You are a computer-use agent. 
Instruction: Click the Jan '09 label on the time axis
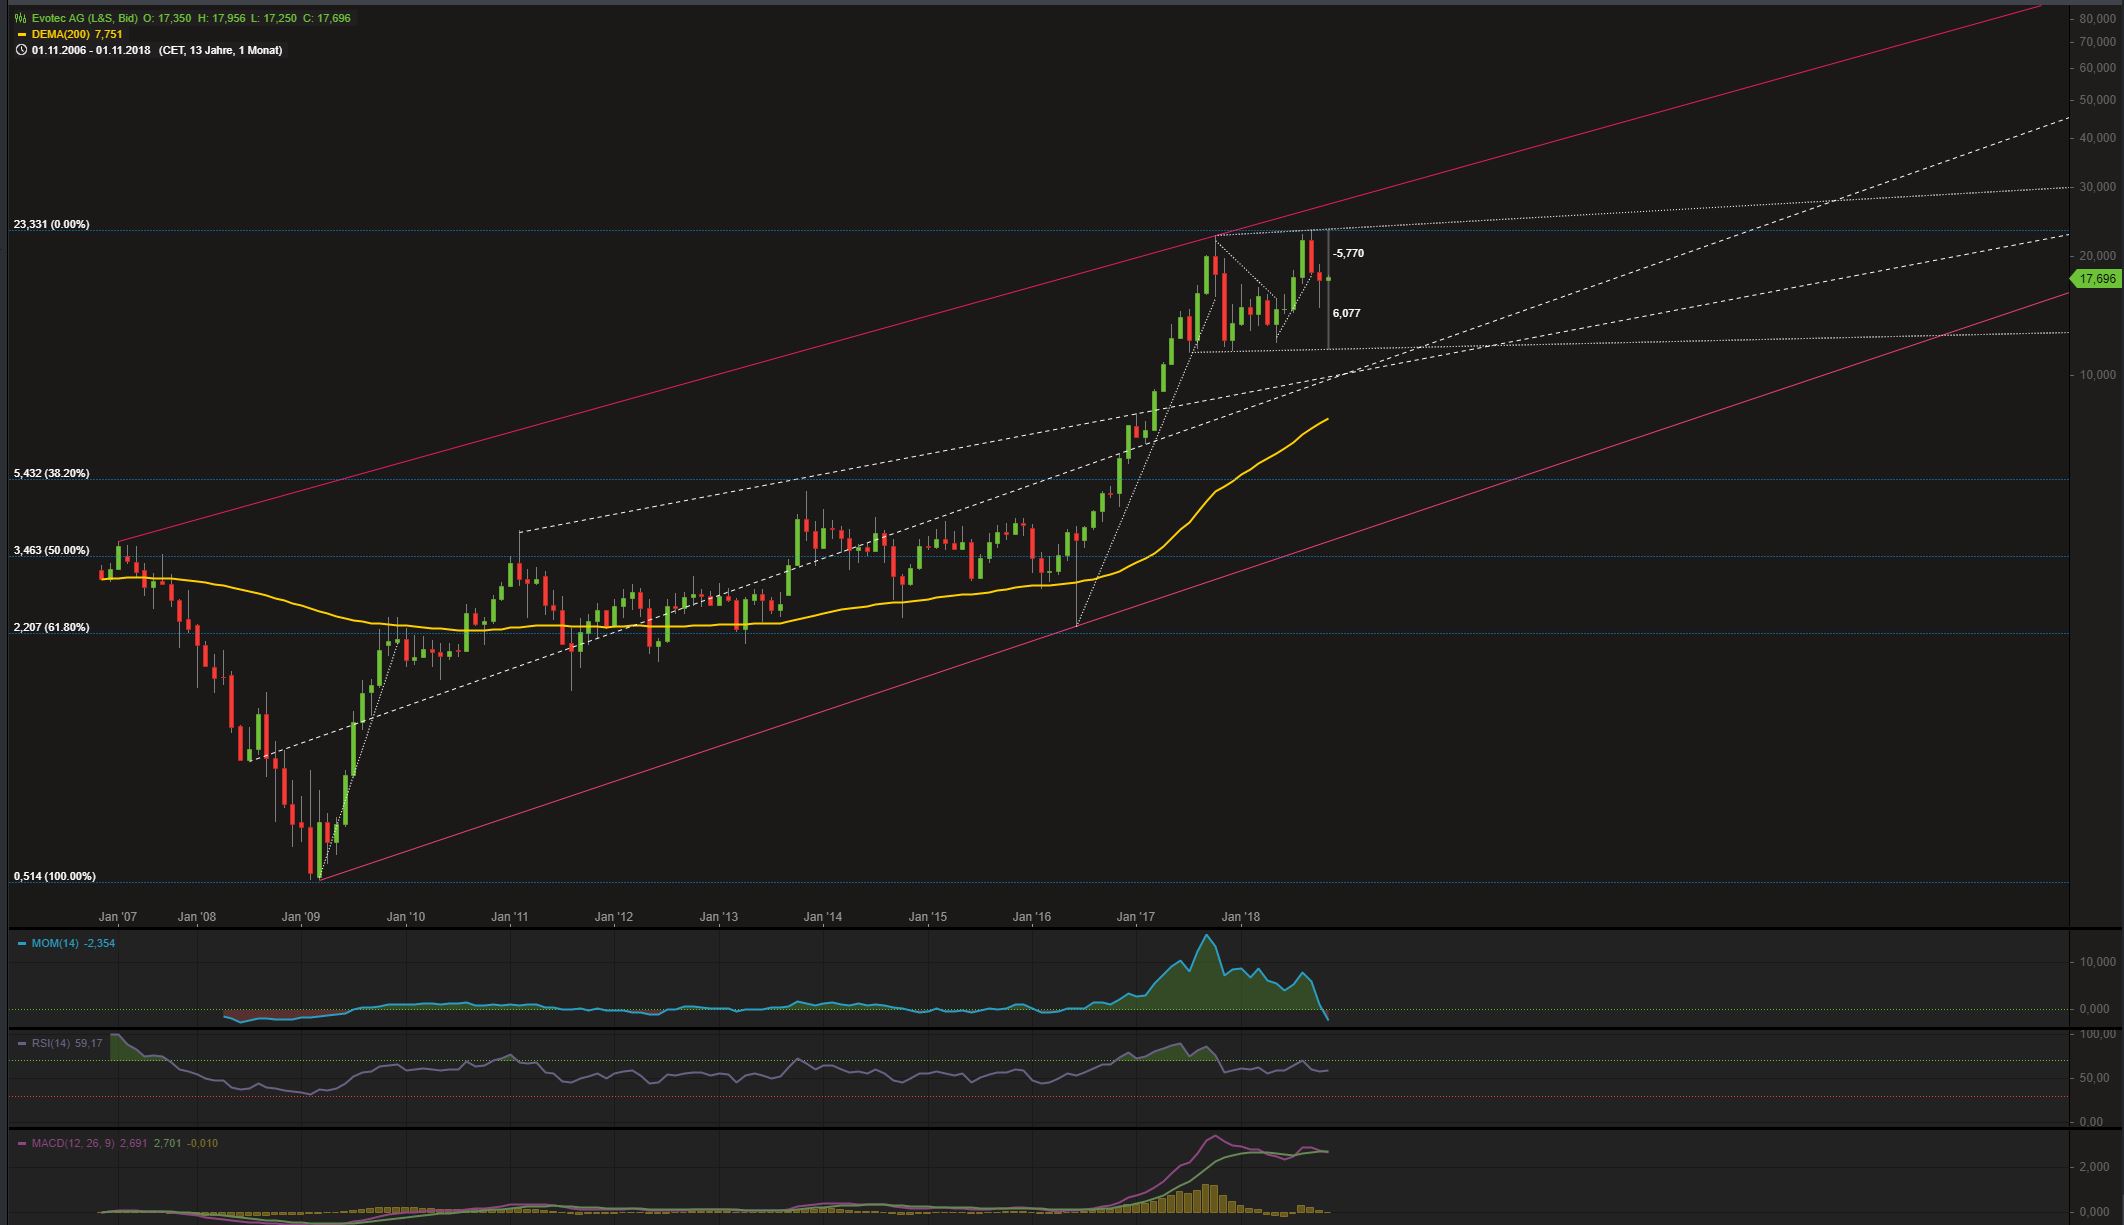coord(299,915)
